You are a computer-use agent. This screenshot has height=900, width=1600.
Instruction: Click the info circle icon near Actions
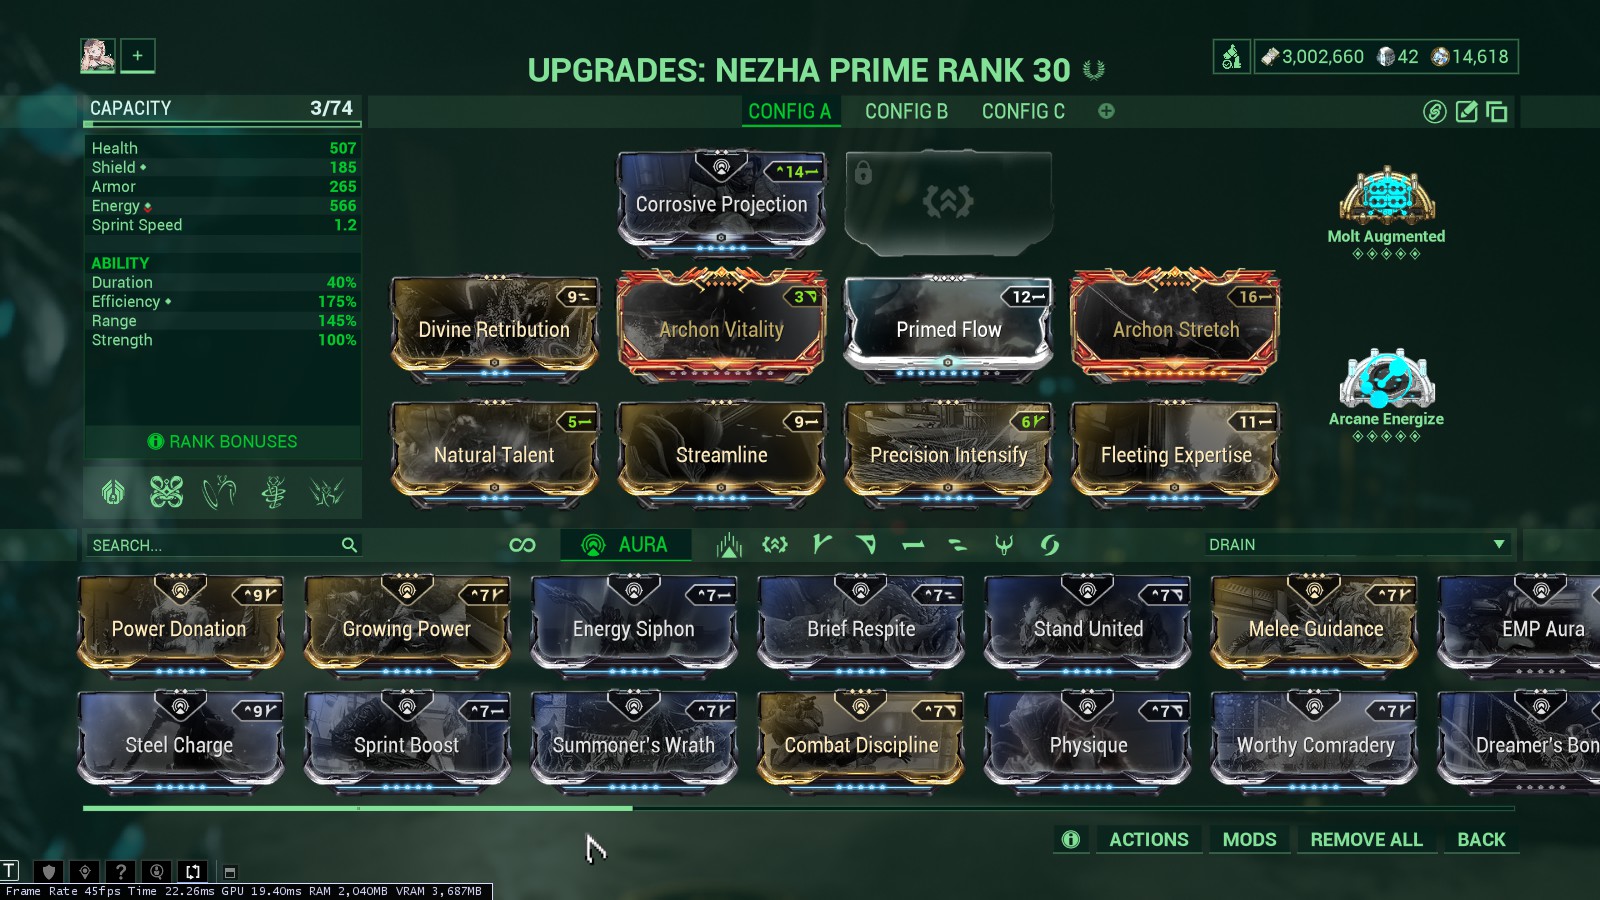click(1071, 839)
